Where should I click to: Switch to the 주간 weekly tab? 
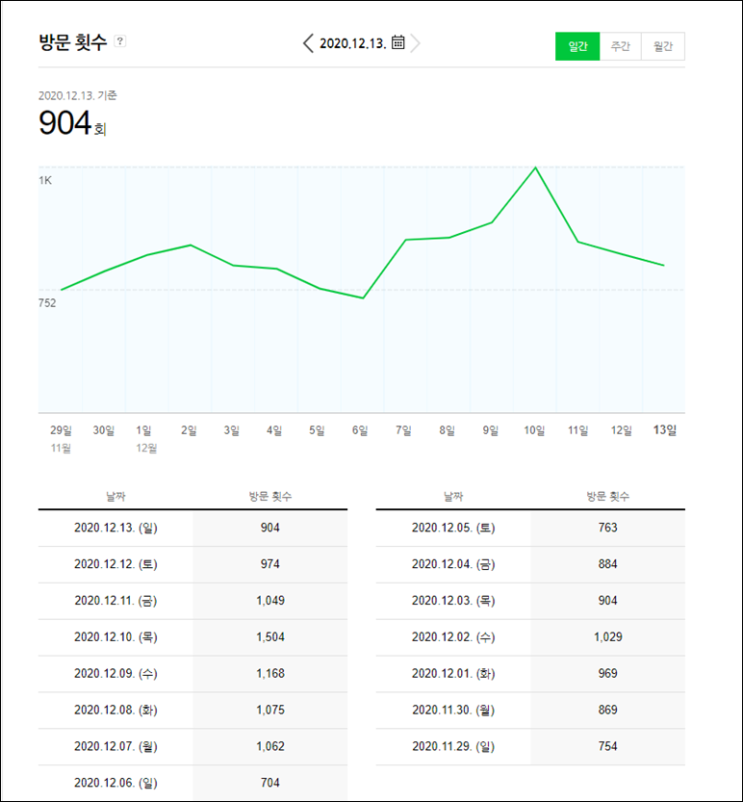[x=620, y=47]
